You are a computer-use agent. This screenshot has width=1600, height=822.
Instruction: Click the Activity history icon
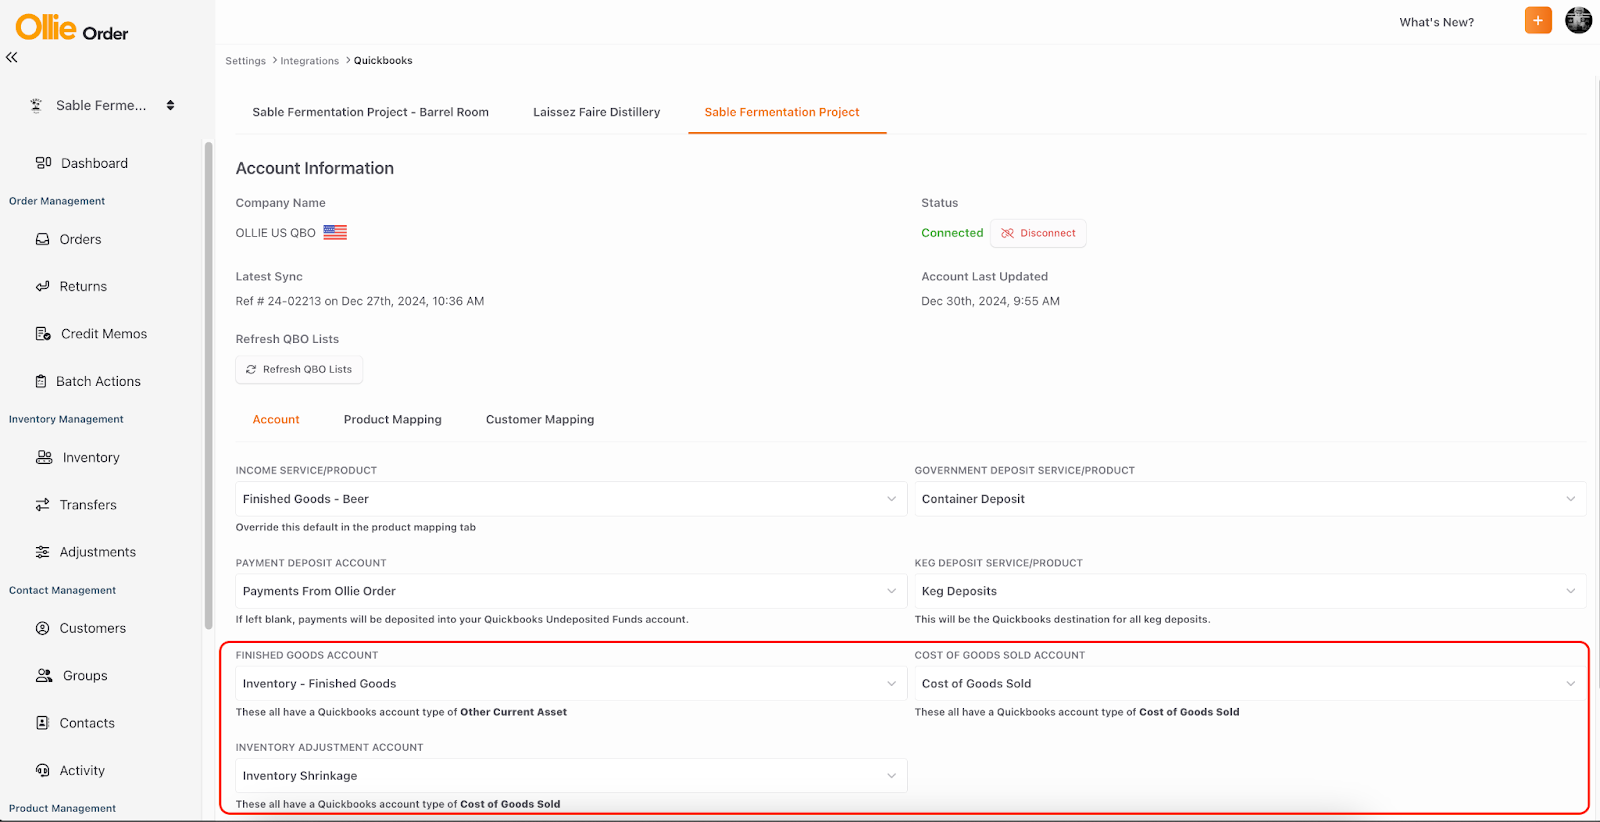(x=42, y=770)
